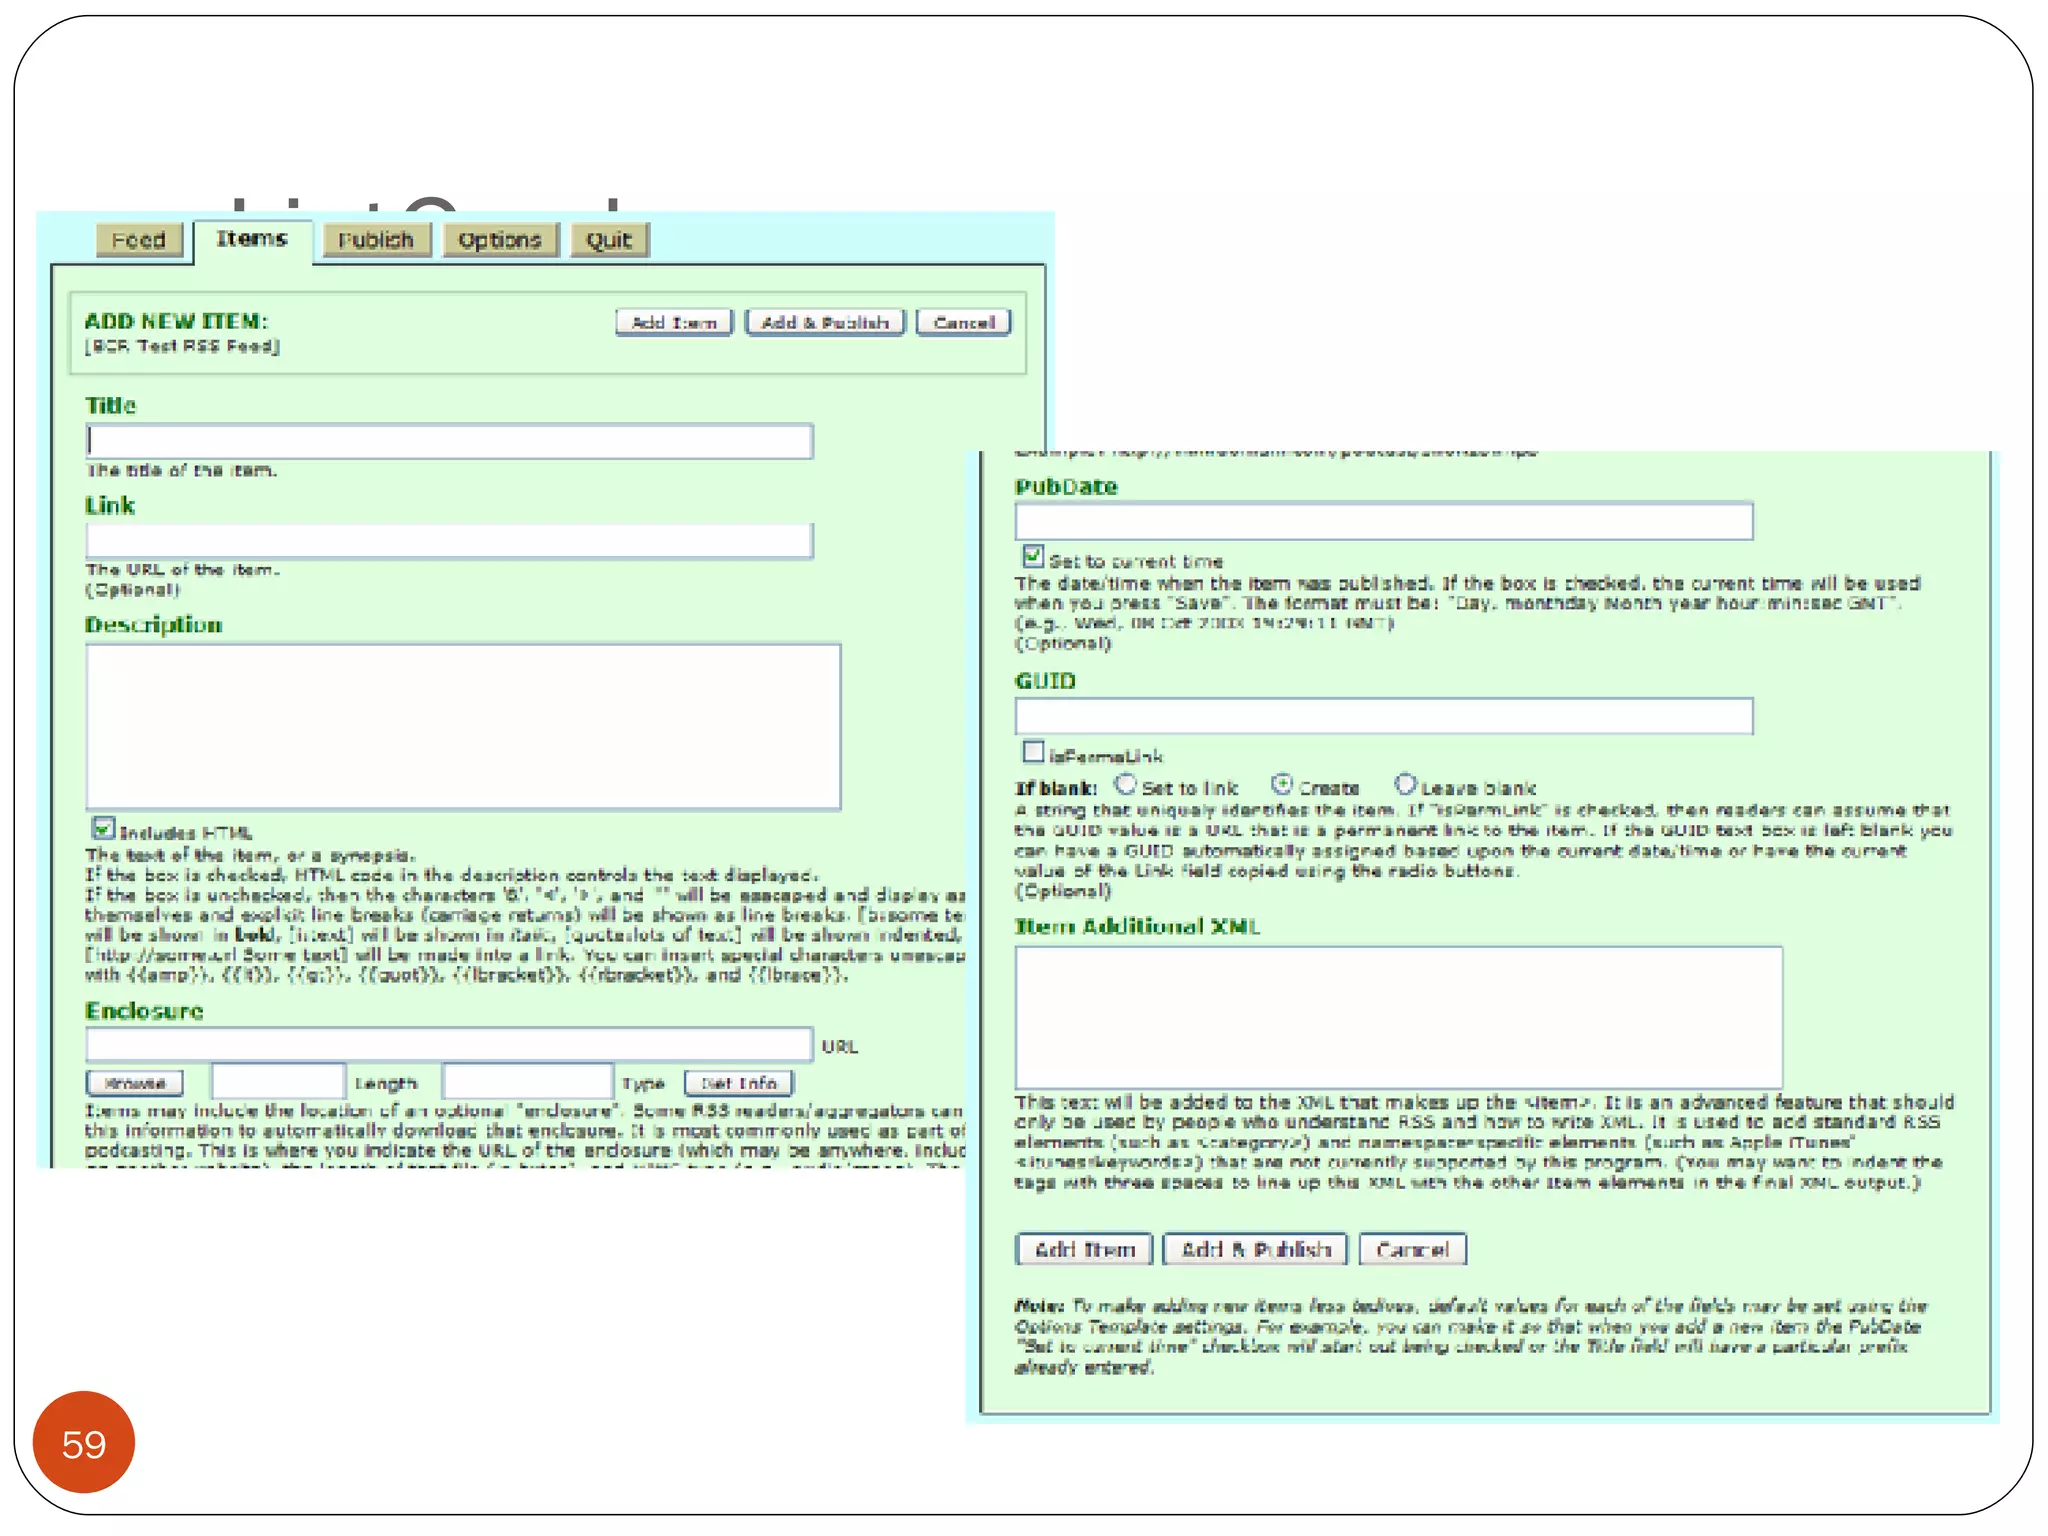Click the top Add Item button

[673, 322]
